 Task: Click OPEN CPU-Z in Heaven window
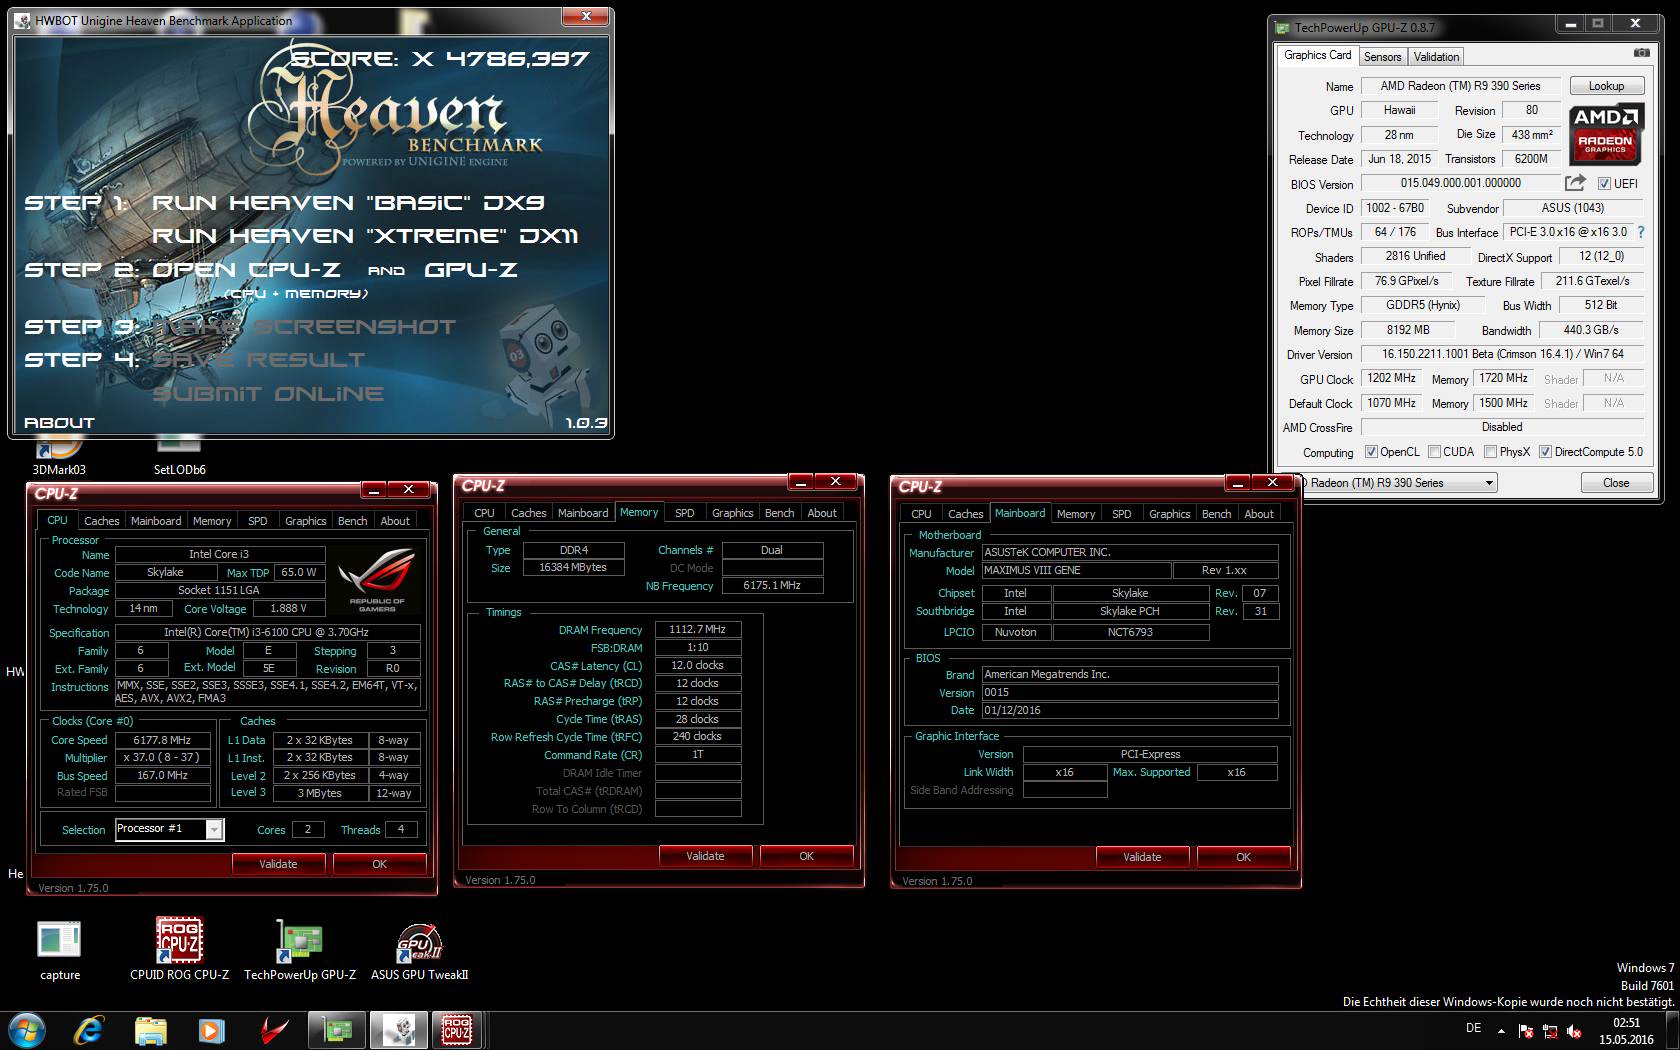(x=246, y=270)
